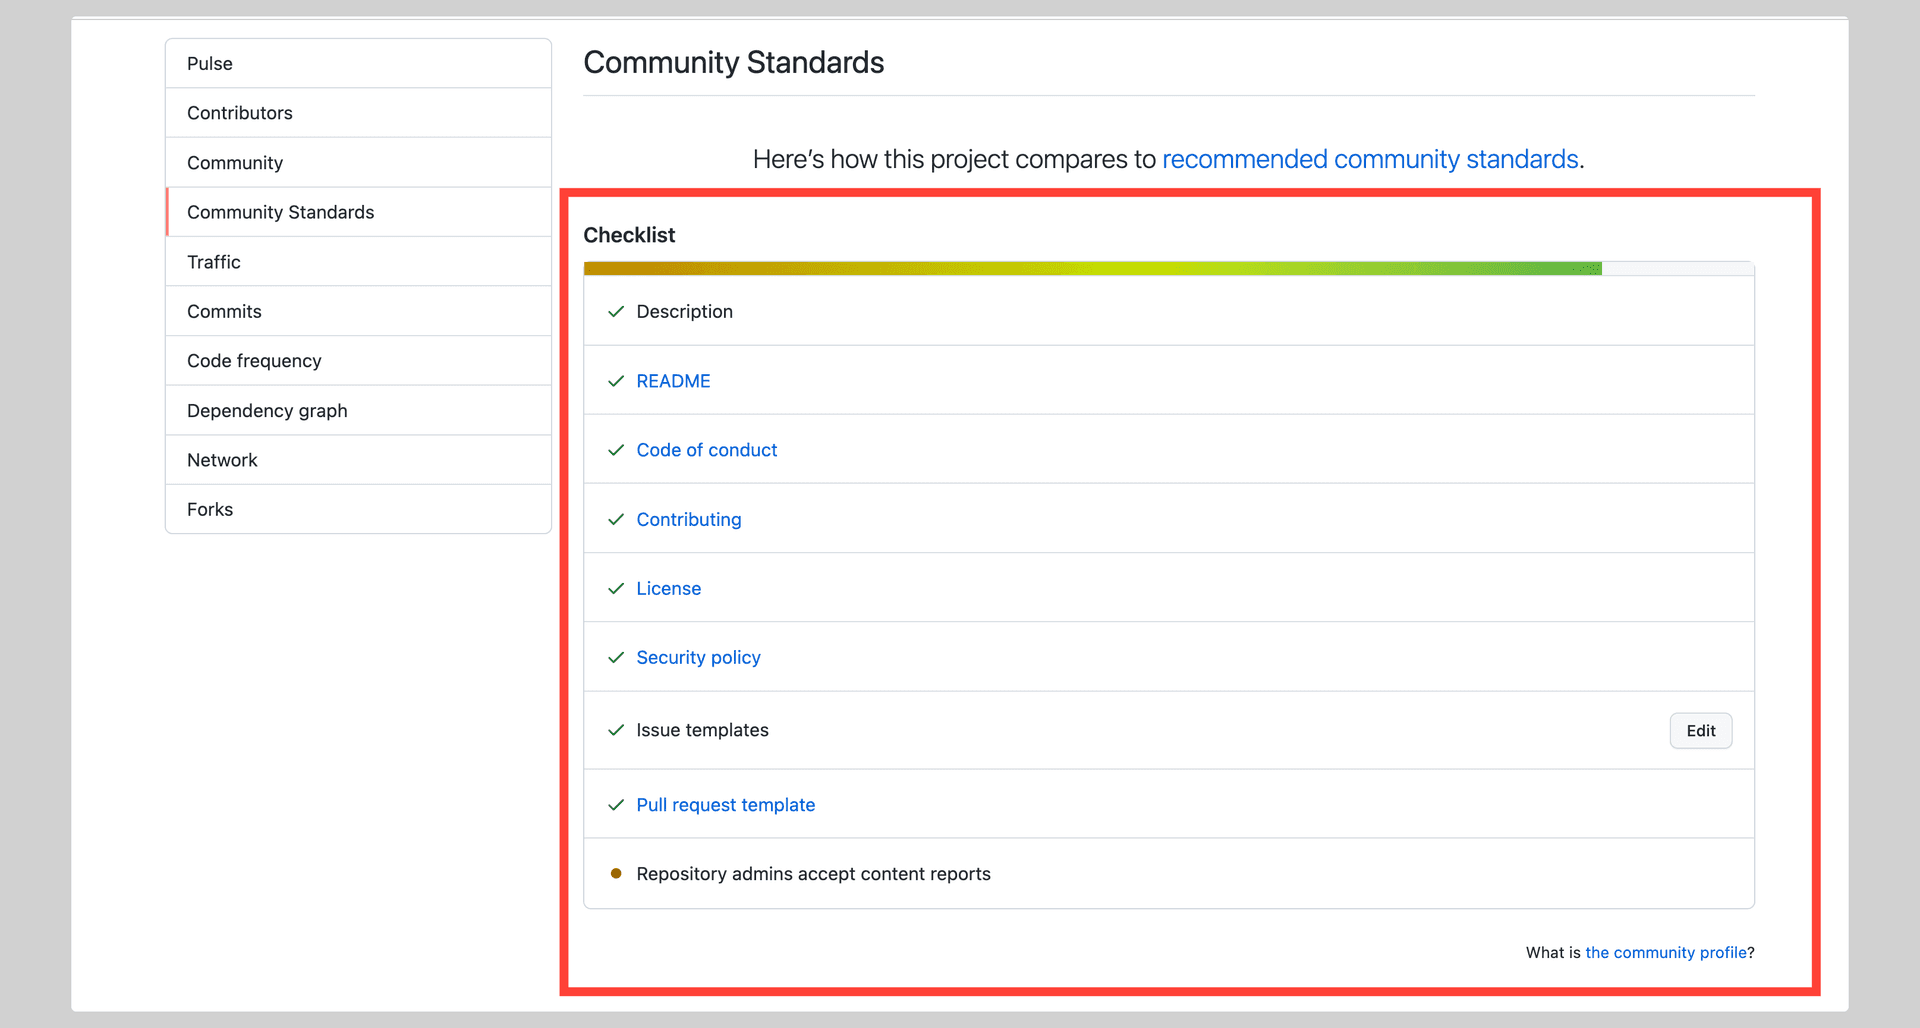Click the checkmark beside Security policy

(x=616, y=657)
